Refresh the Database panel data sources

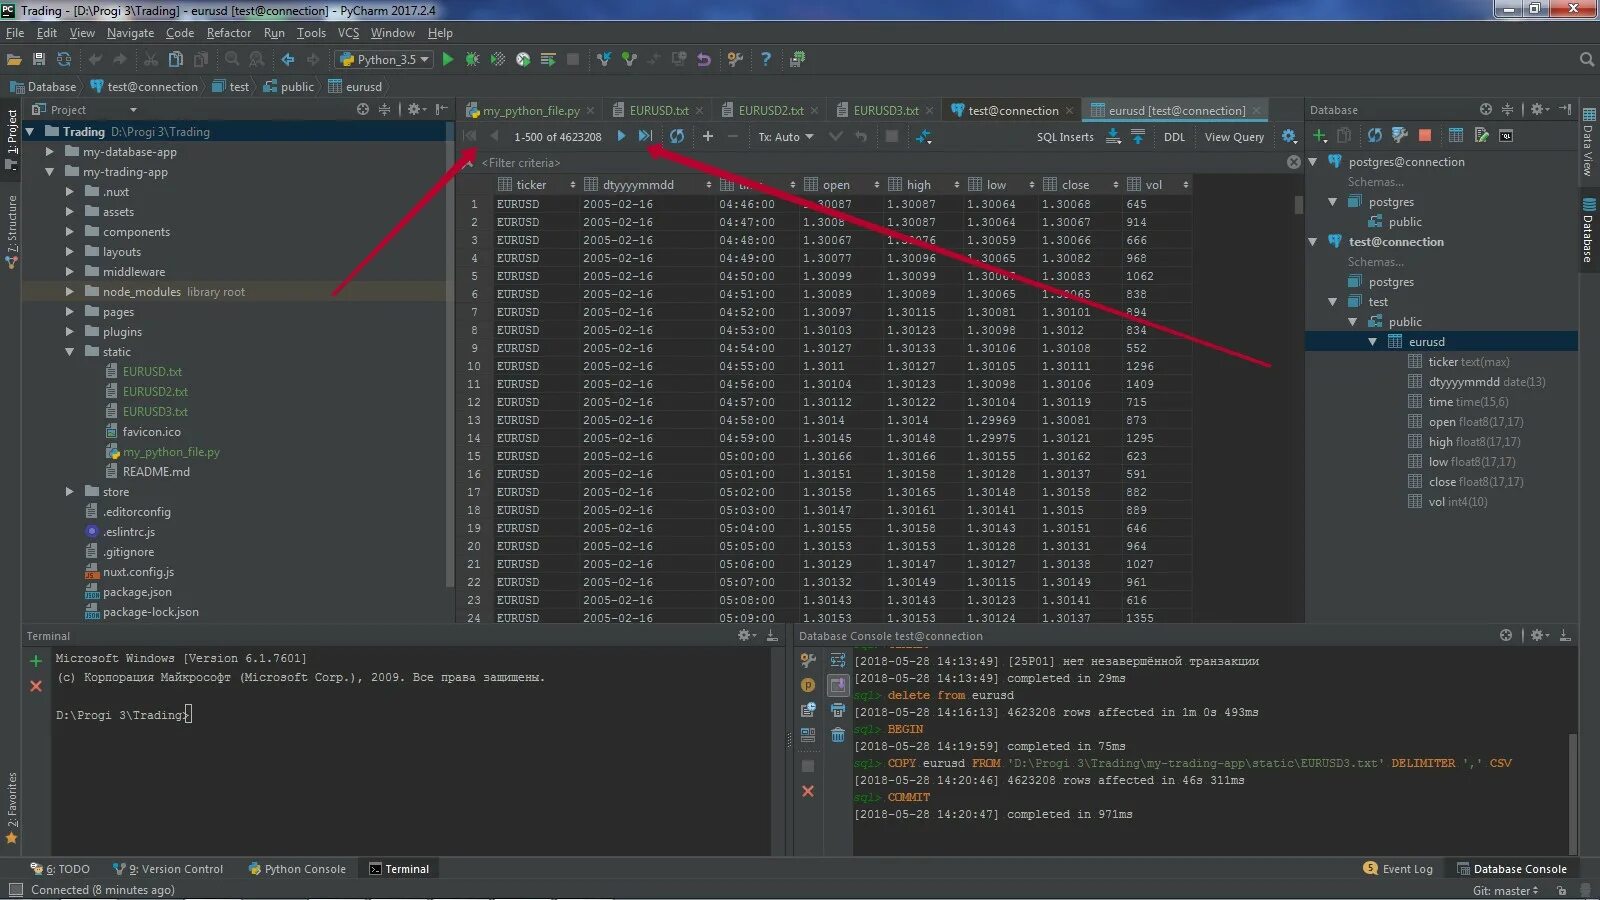(x=1375, y=135)
